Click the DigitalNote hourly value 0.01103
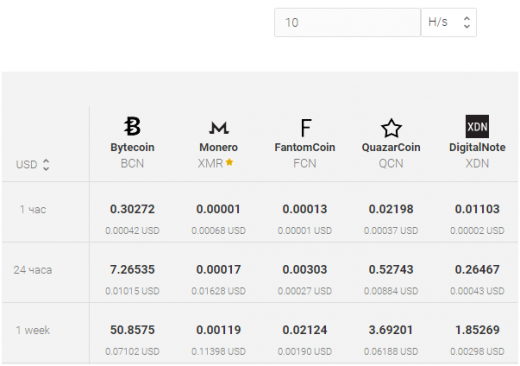 [x=477, y=209]
